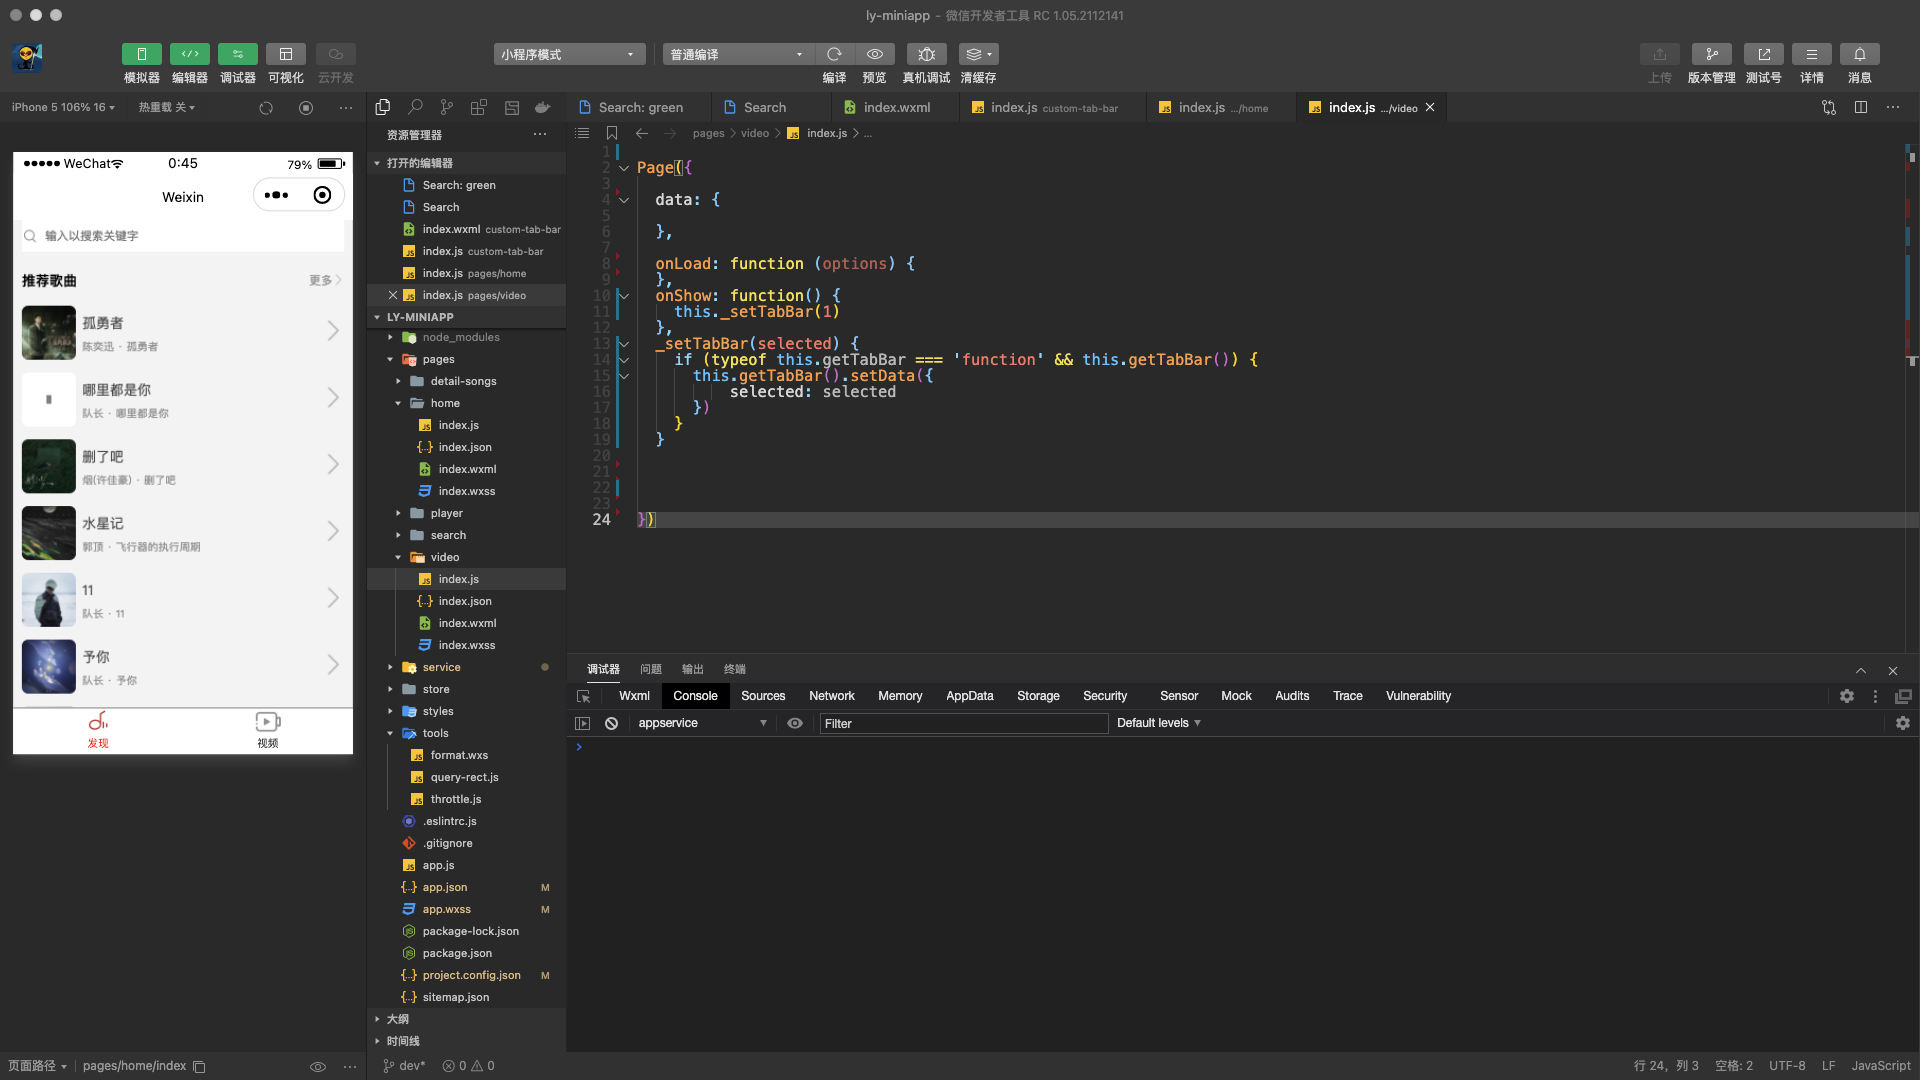
Task: Tap the 视频 tab bar button
Action: (267, 730)
